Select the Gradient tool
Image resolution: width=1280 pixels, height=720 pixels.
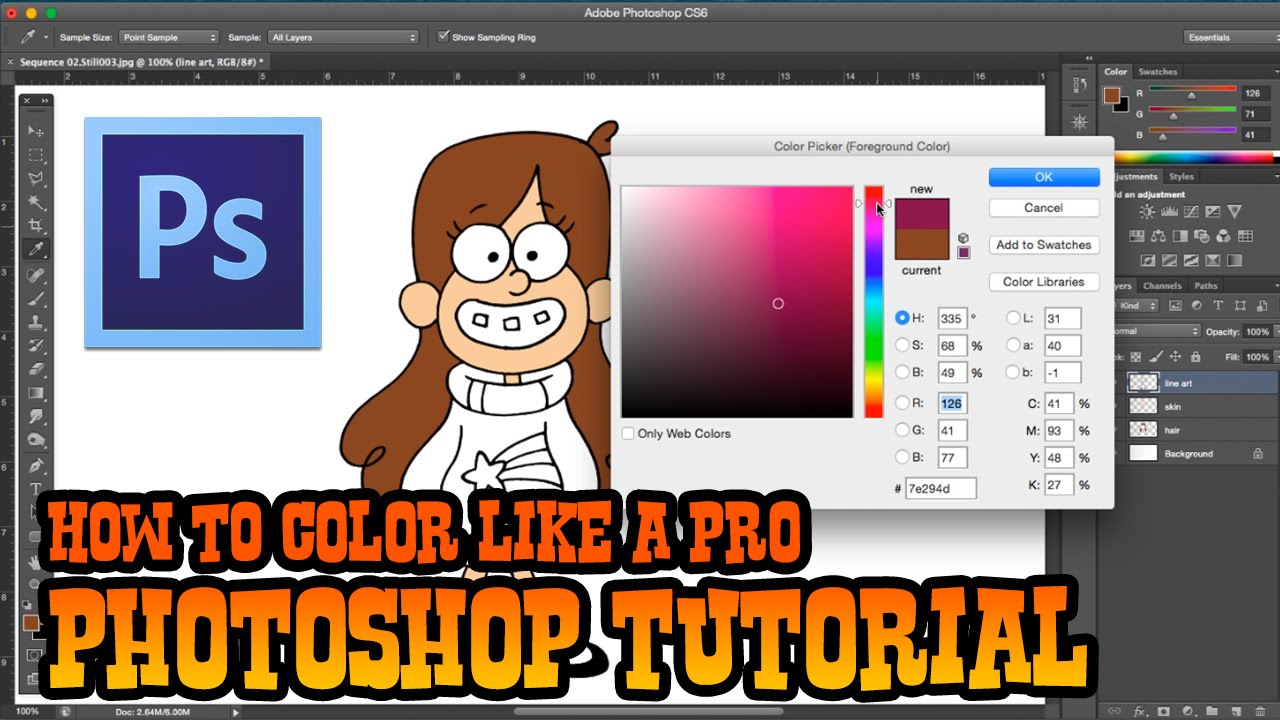36,393
